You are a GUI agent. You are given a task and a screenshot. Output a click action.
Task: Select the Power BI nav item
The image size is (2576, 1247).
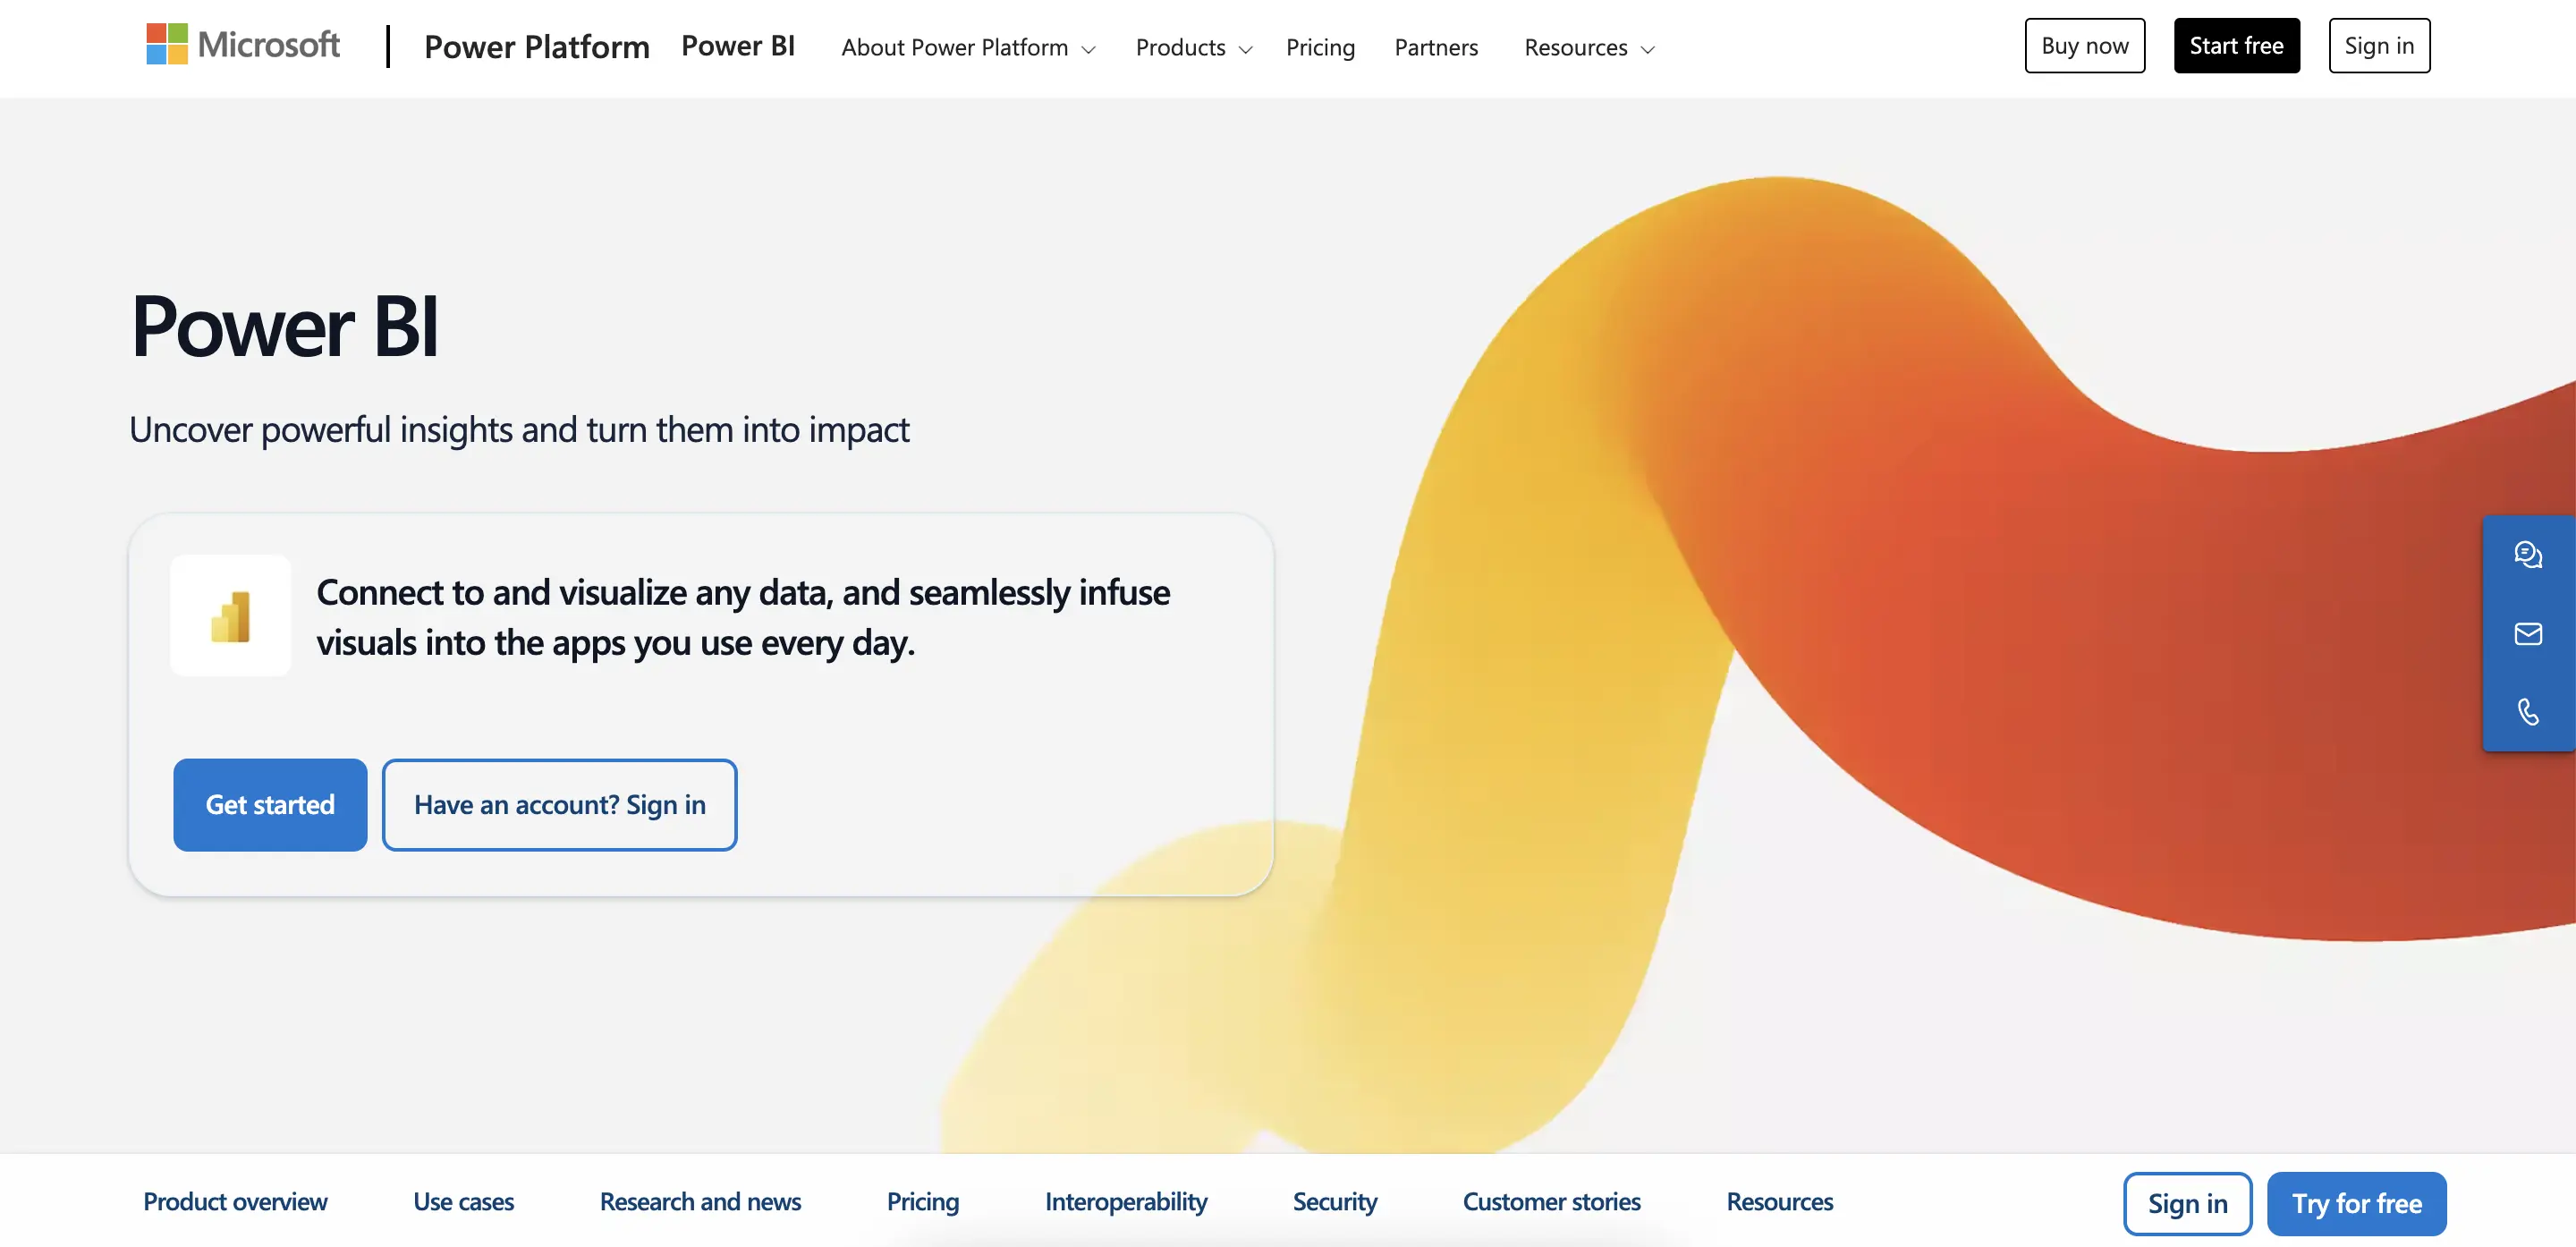(x=739, y=46)
